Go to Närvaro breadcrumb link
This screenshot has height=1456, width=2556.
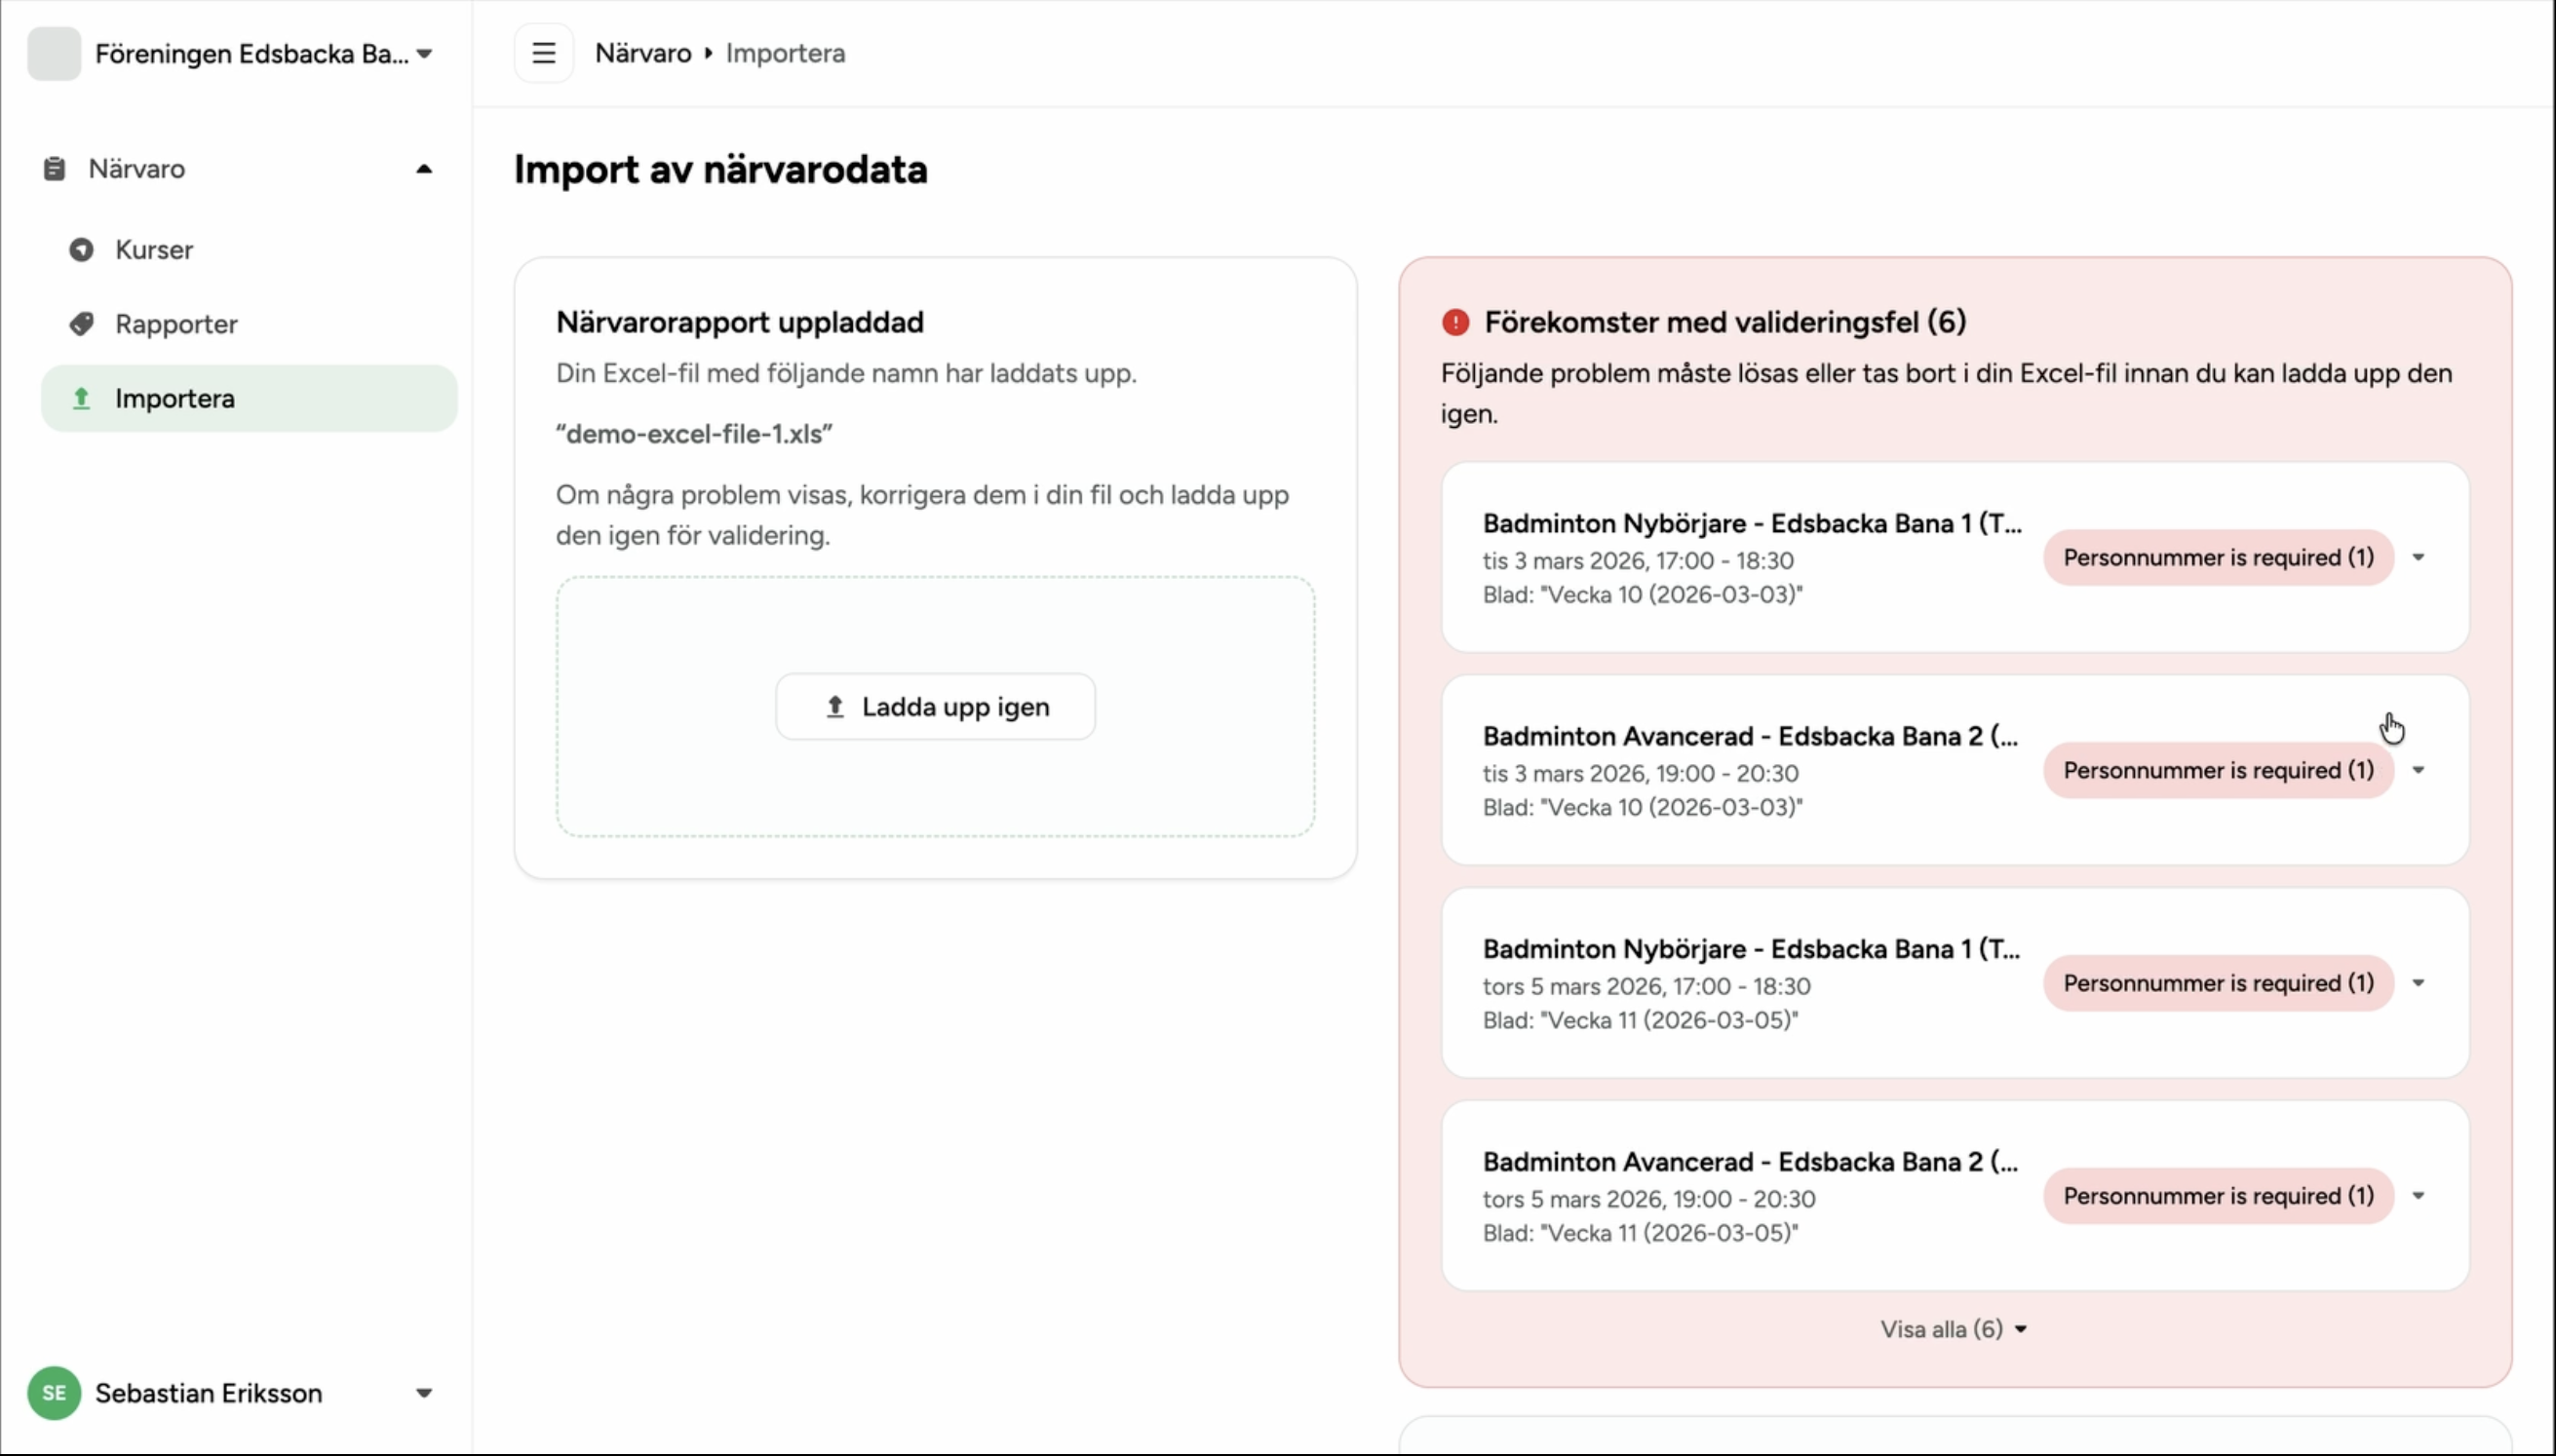643,53
